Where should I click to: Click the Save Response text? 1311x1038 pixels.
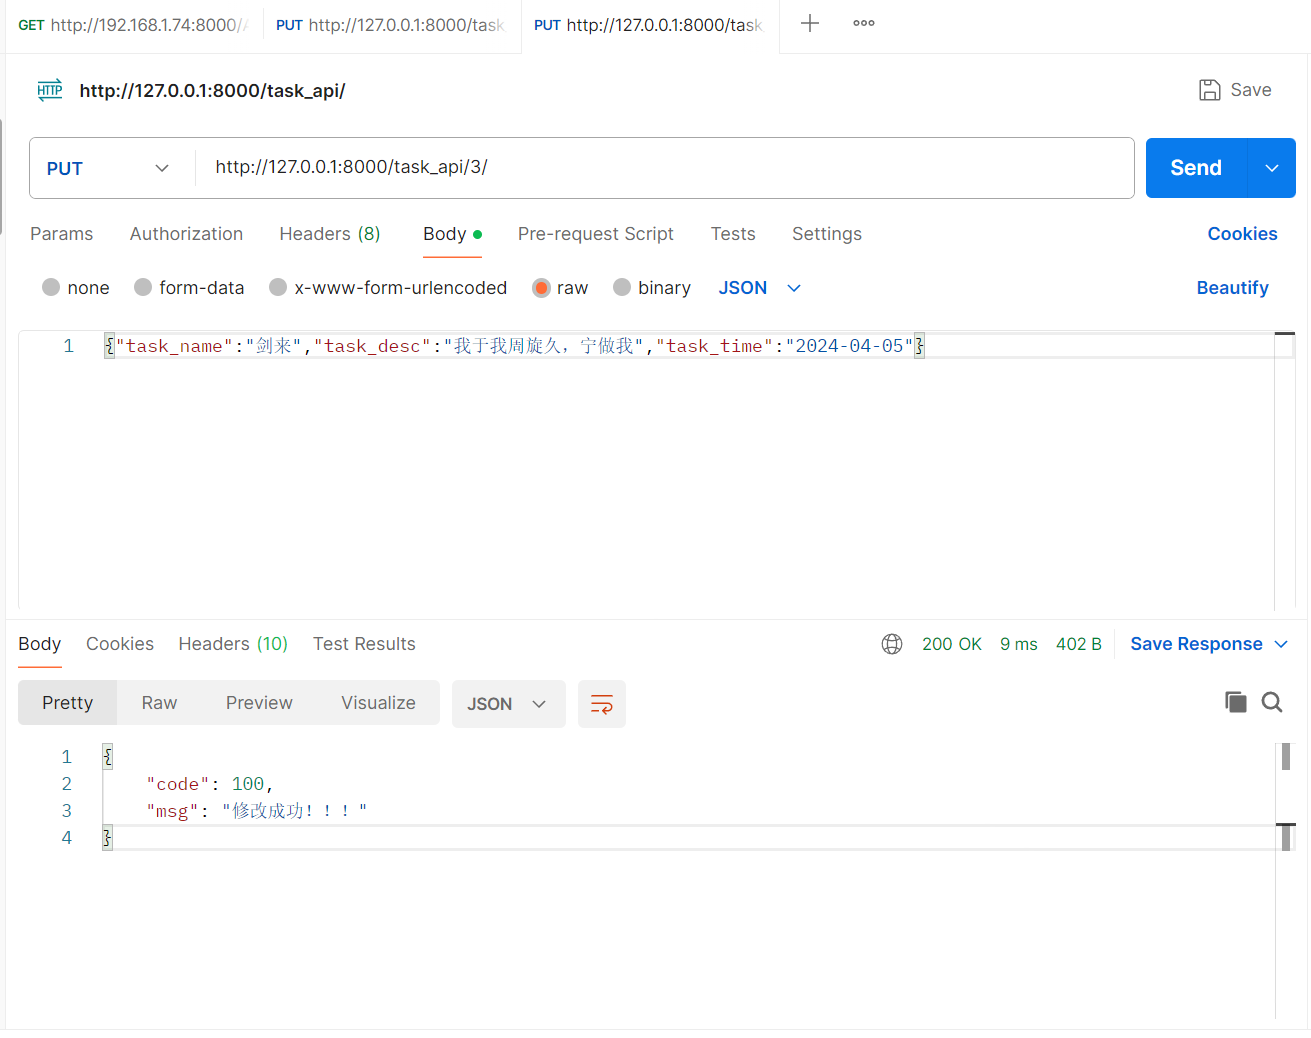pyautogui.click(x=1196, y=644)
